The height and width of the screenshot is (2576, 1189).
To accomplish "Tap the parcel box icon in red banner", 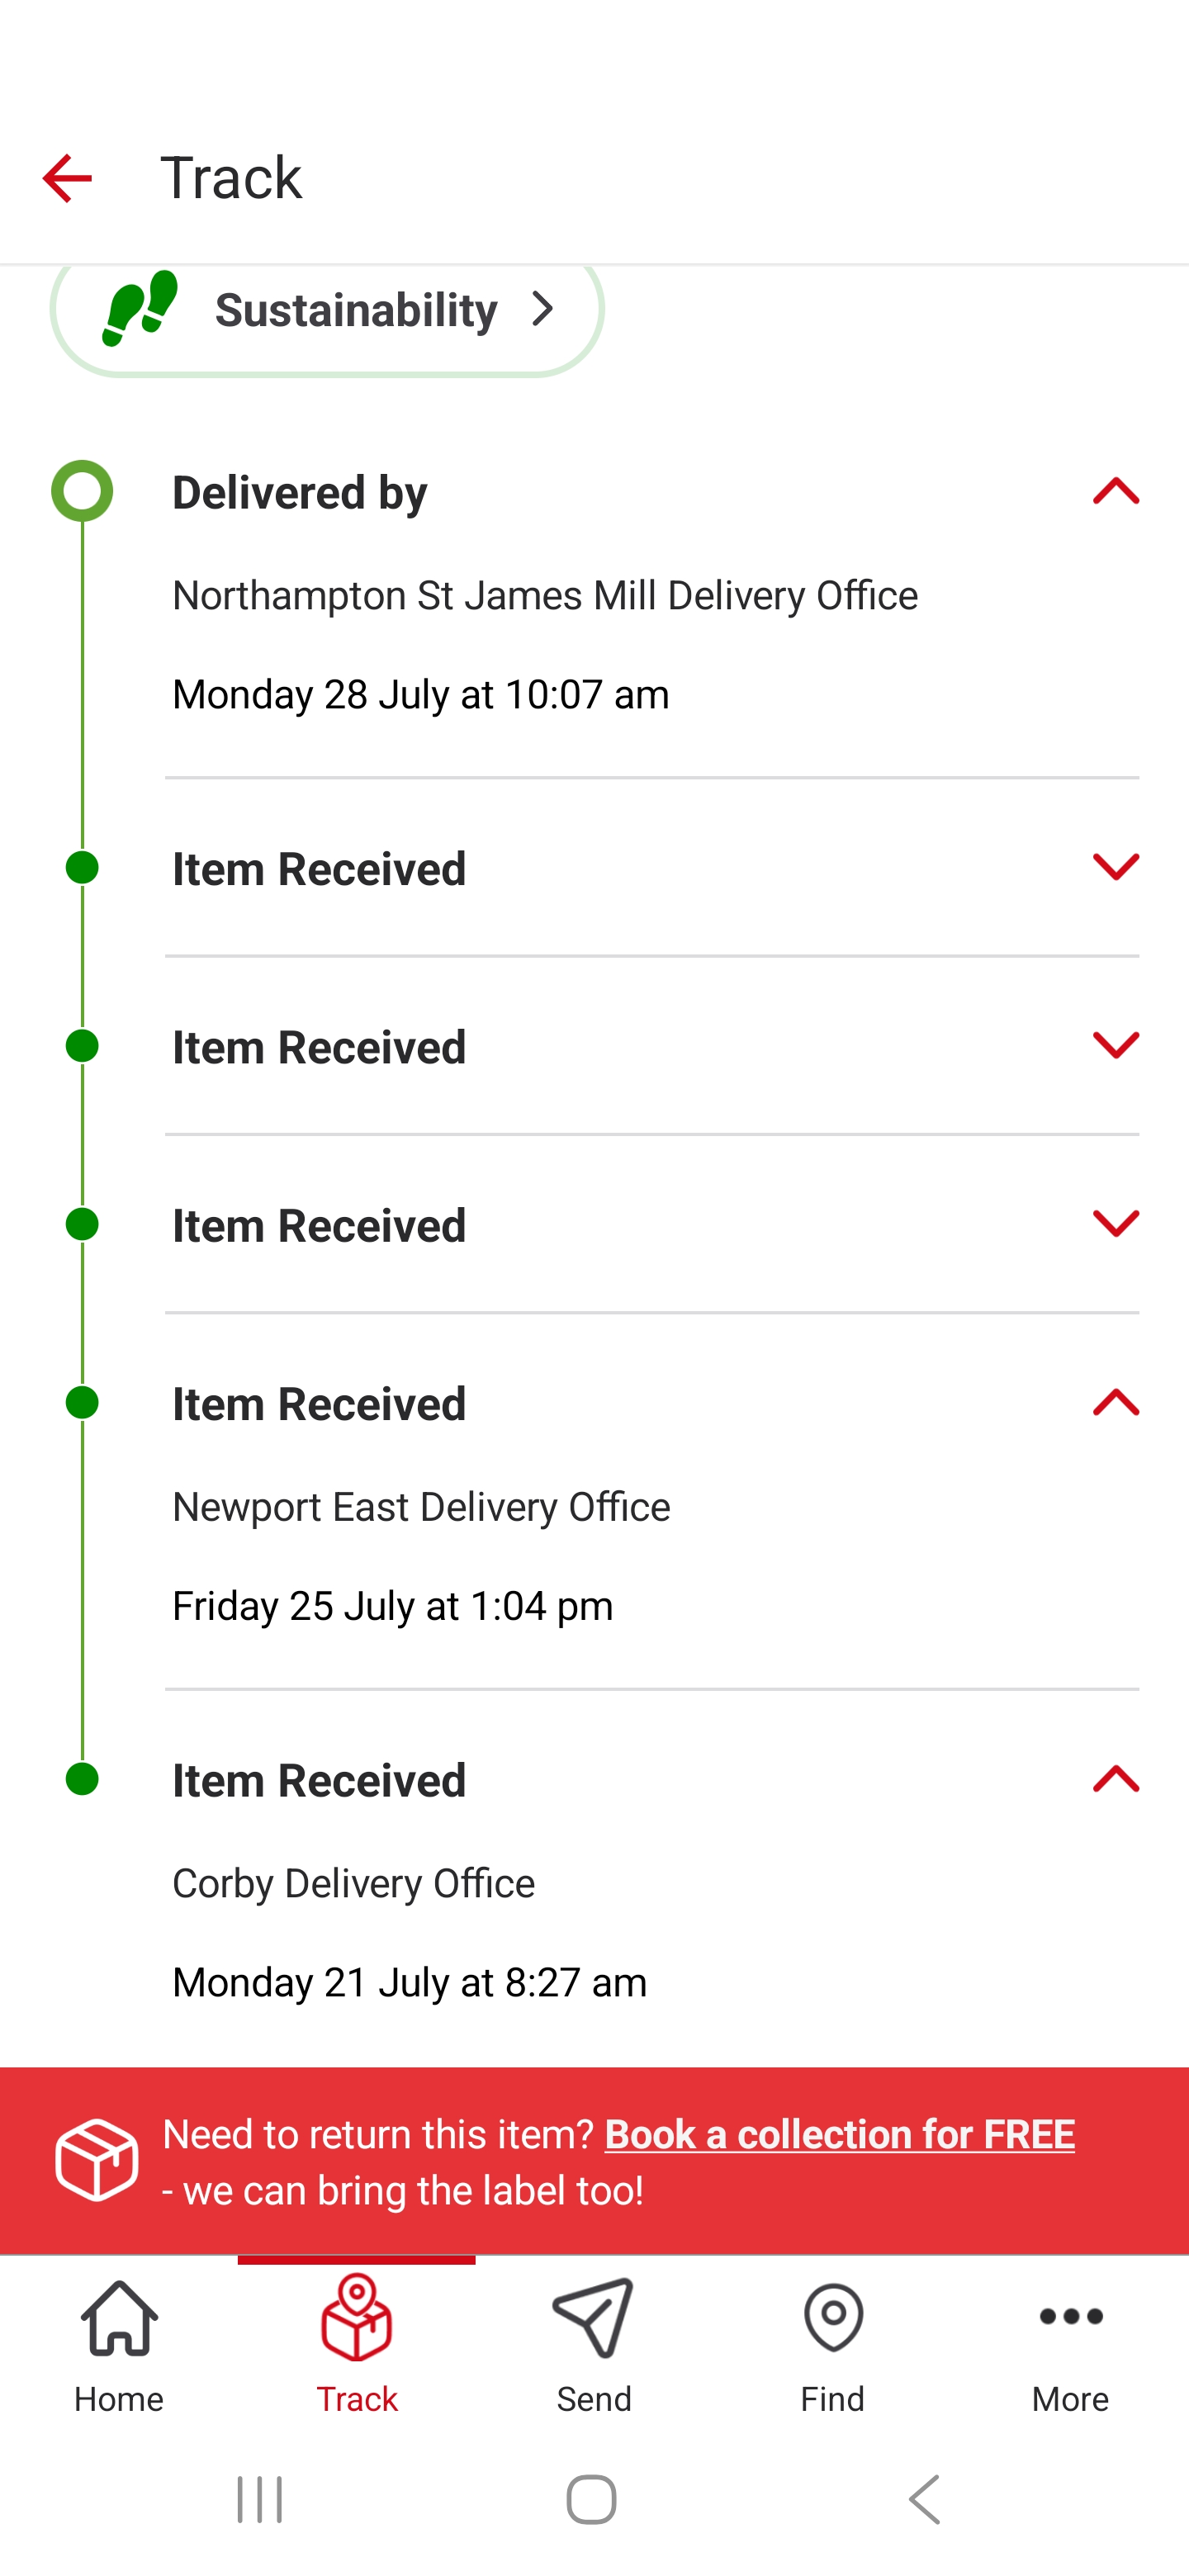I will point(97,2160).
